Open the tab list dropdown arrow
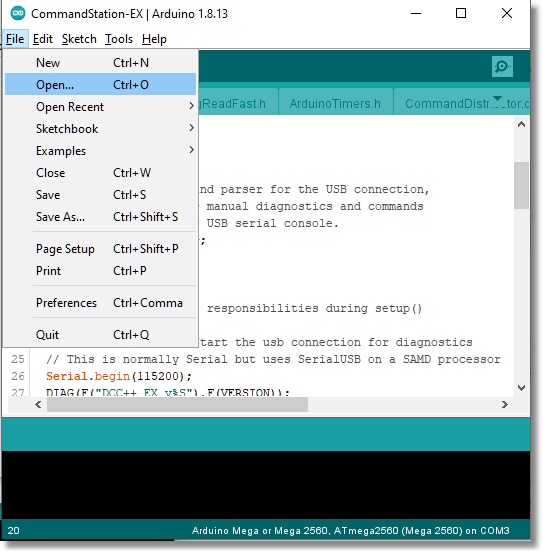 pyautogui.click(x=497, y=98)
